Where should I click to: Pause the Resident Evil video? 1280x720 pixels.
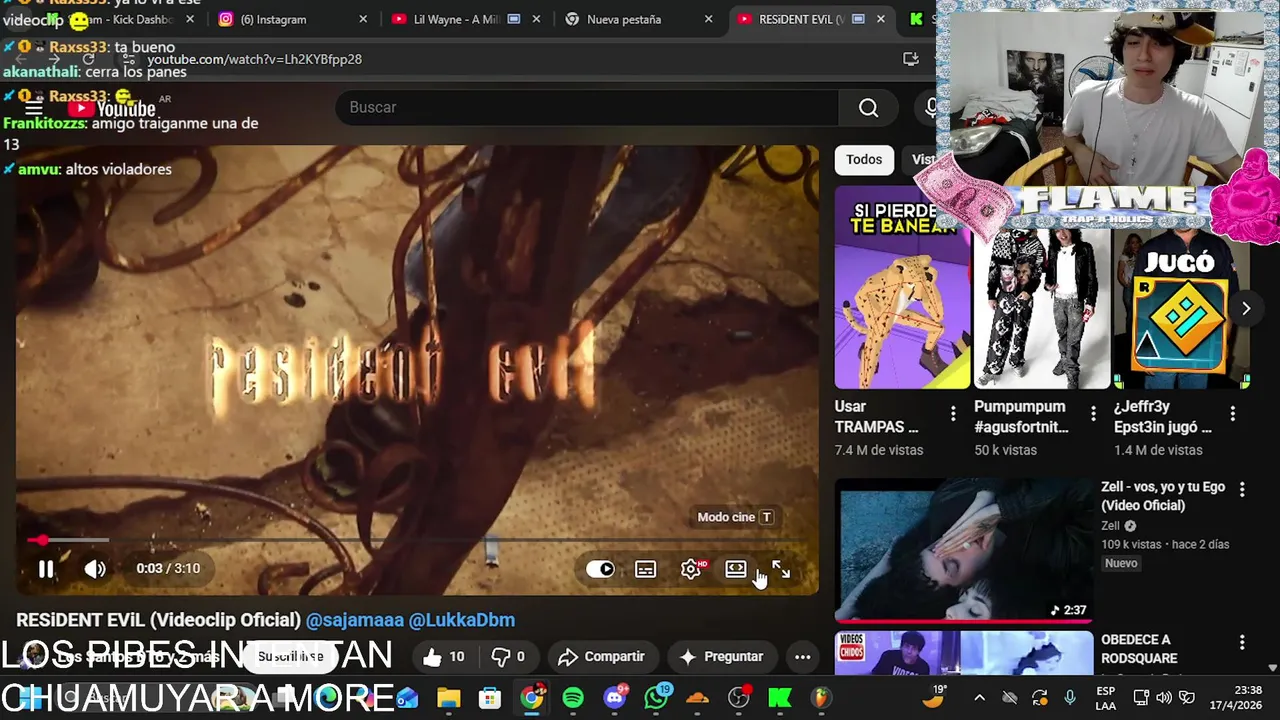(46, 569)
